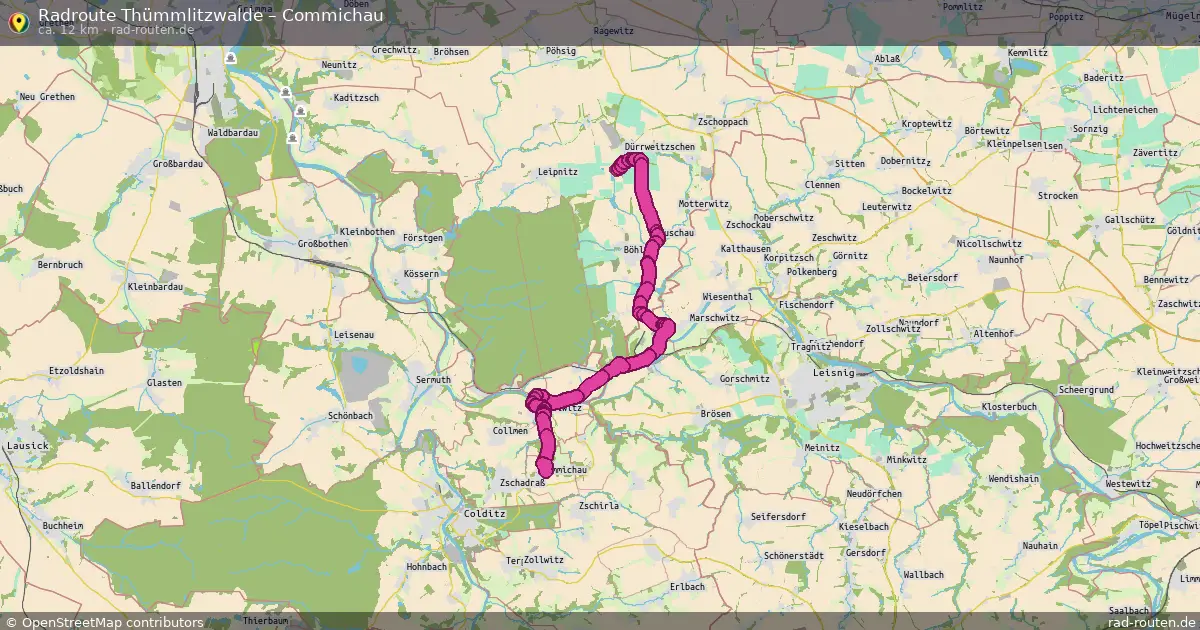Click the Gorschmitz place label
The width and height of the screenshot is (1200, 630).
coord(745,379)
